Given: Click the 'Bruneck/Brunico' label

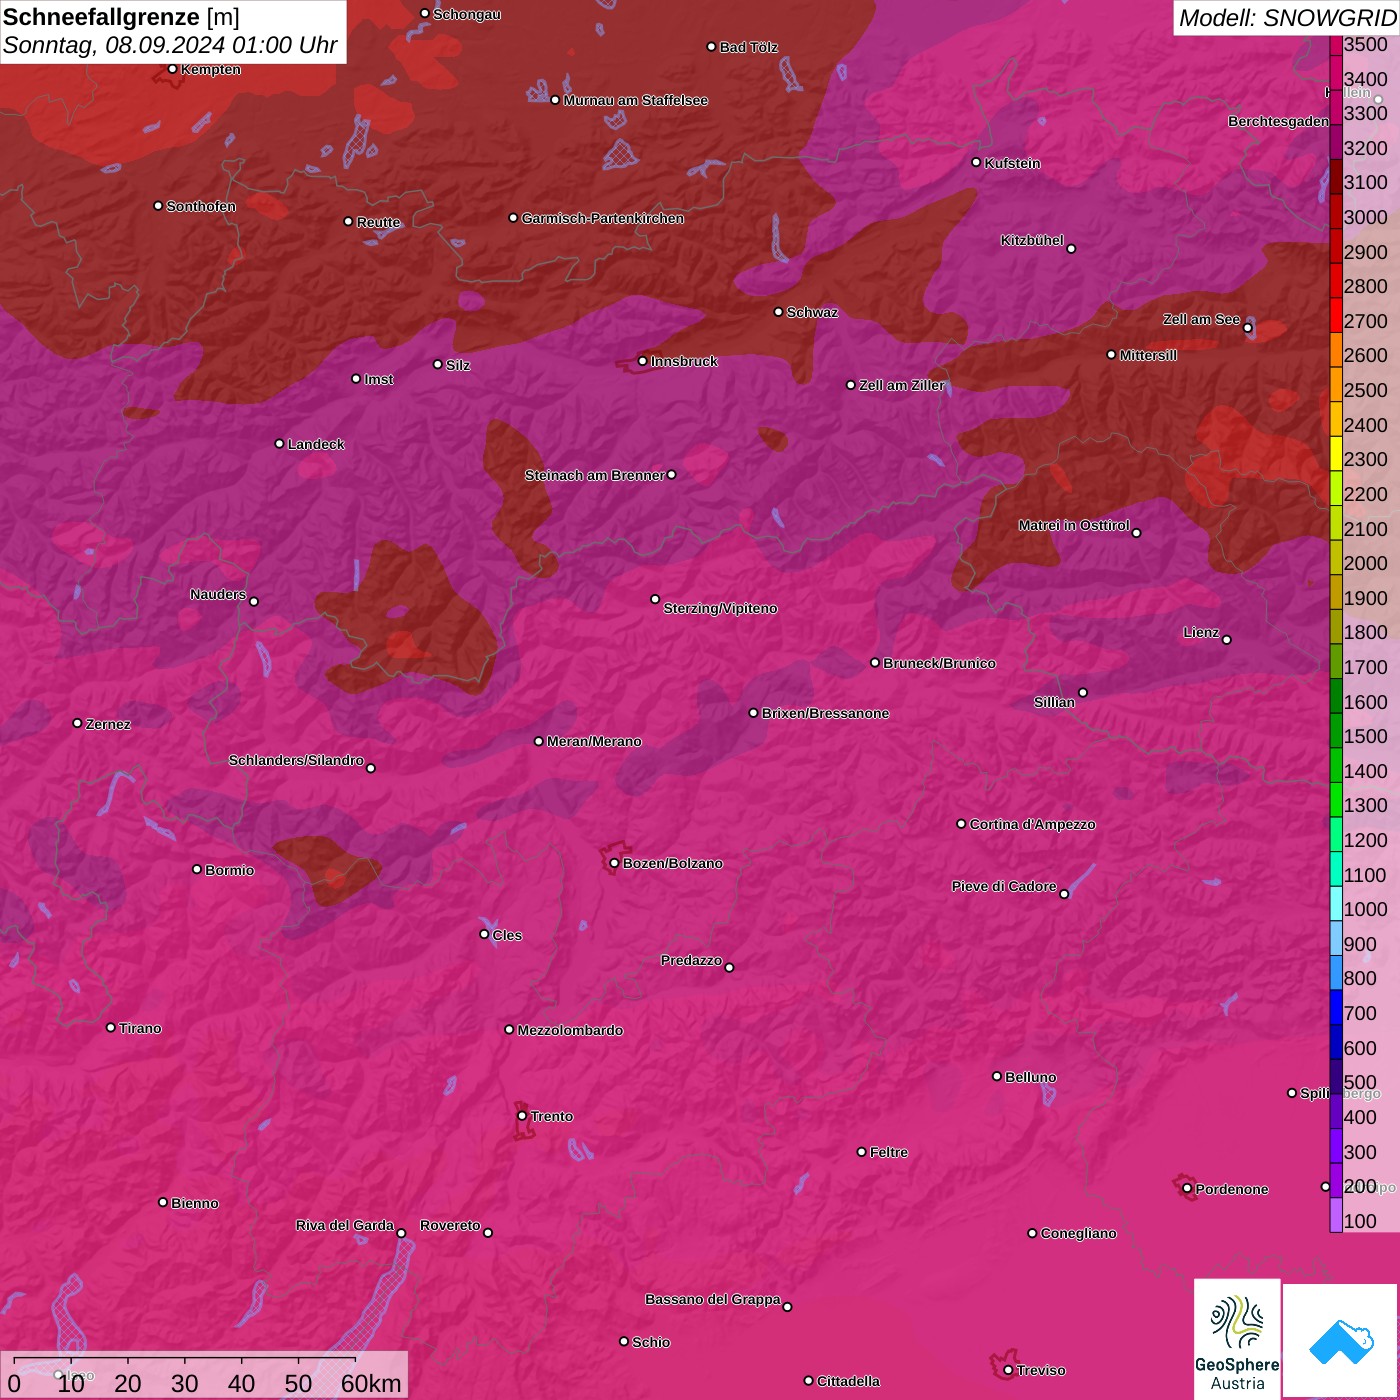Looking at the screenshot, I should click(x=940, y=663).
